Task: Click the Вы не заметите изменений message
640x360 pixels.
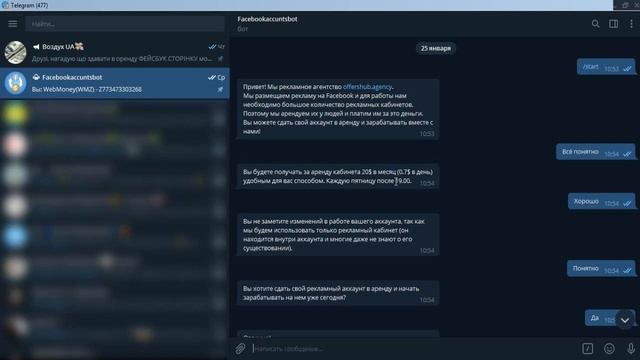Action: 338,235
